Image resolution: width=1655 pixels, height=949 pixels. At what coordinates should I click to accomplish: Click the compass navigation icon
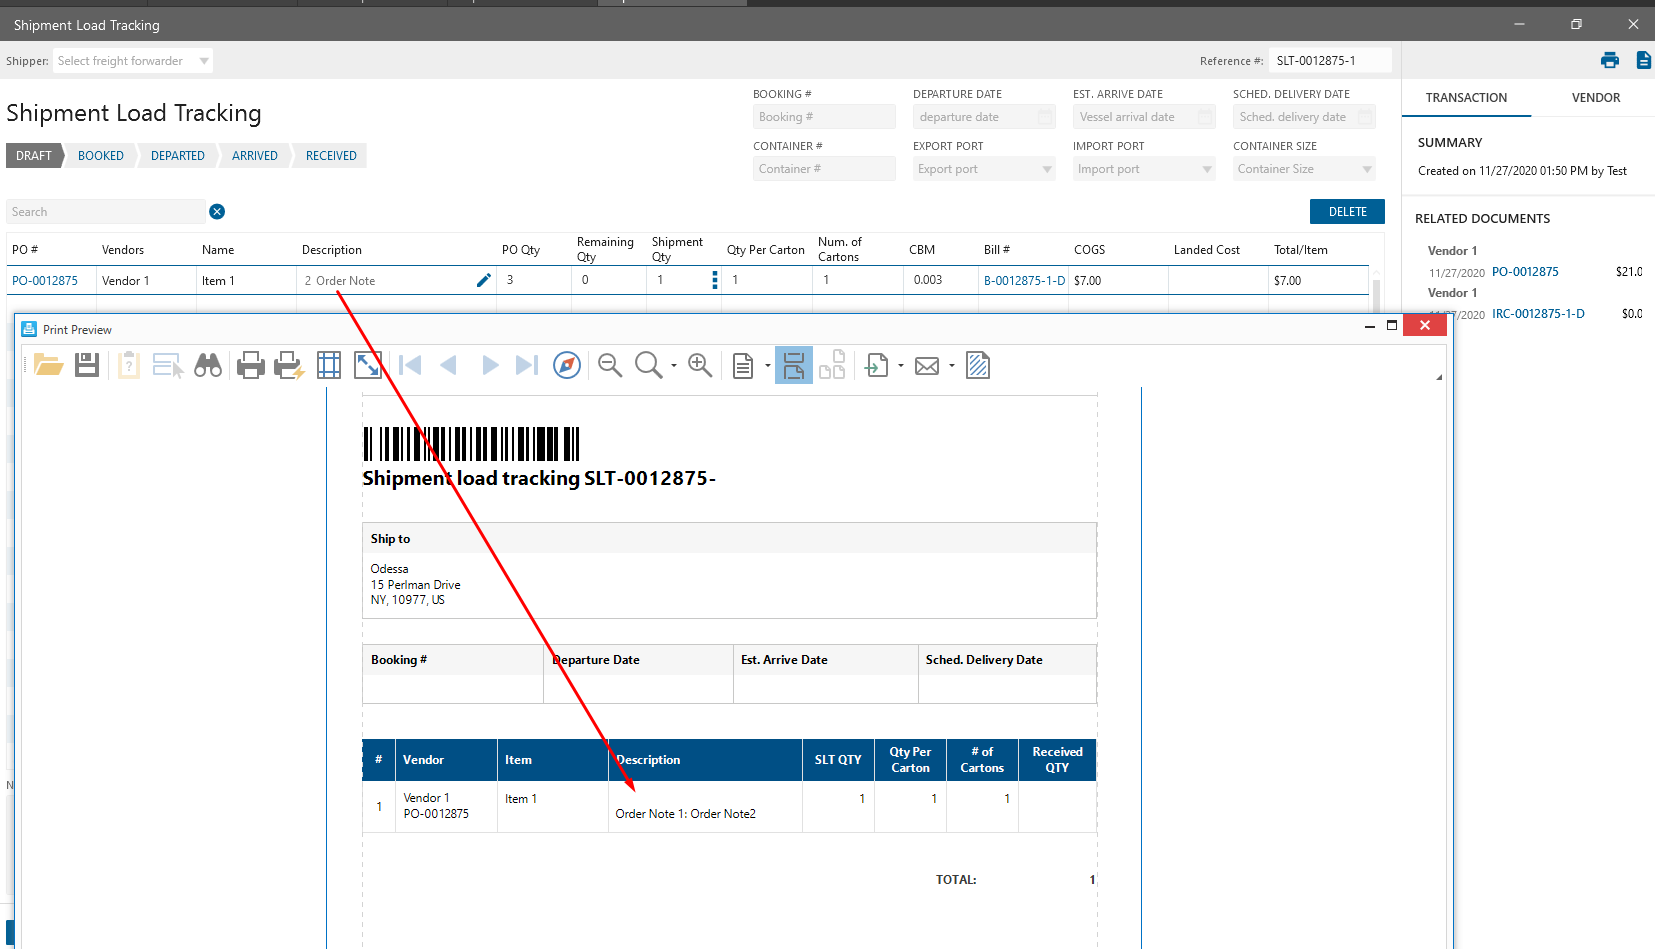click(x=567, y=366)
